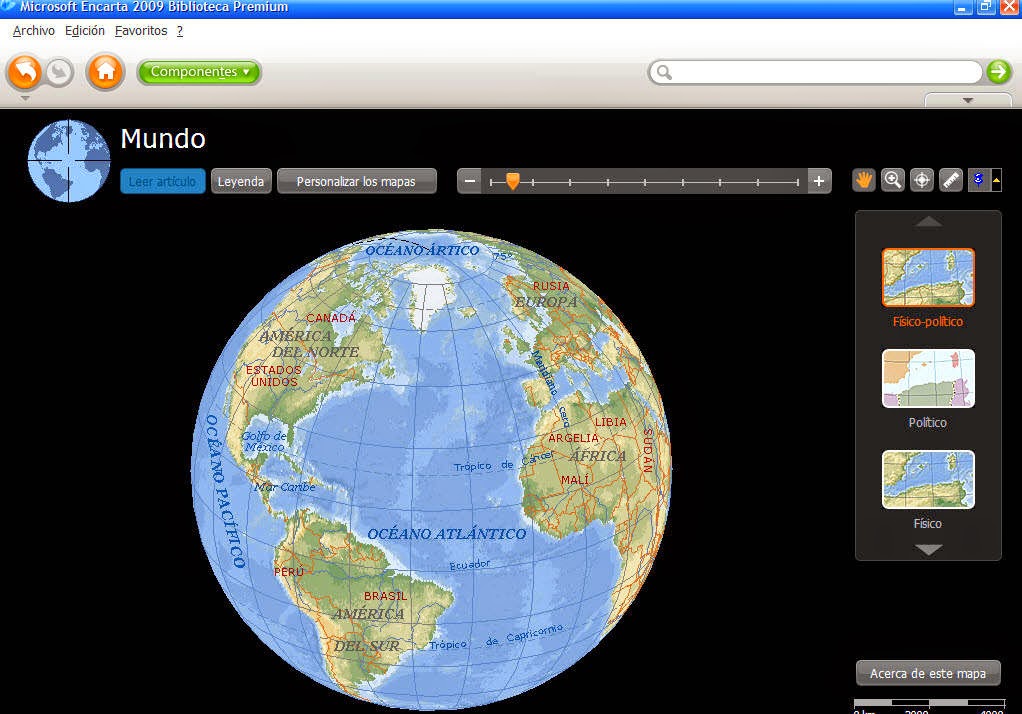Click the Mundo title text
1022x714 pixels.
163,138
